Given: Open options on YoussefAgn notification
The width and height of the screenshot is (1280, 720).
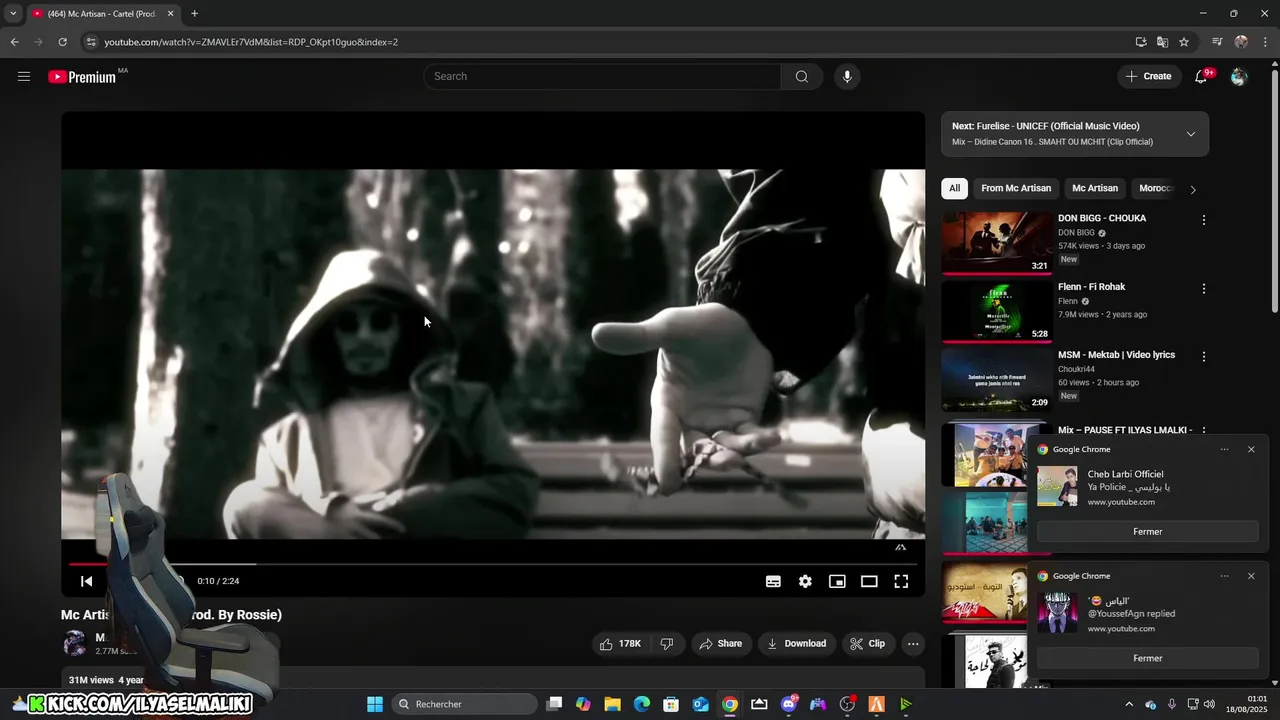Looking at the screenshot, I should (x=1224, y=576).
